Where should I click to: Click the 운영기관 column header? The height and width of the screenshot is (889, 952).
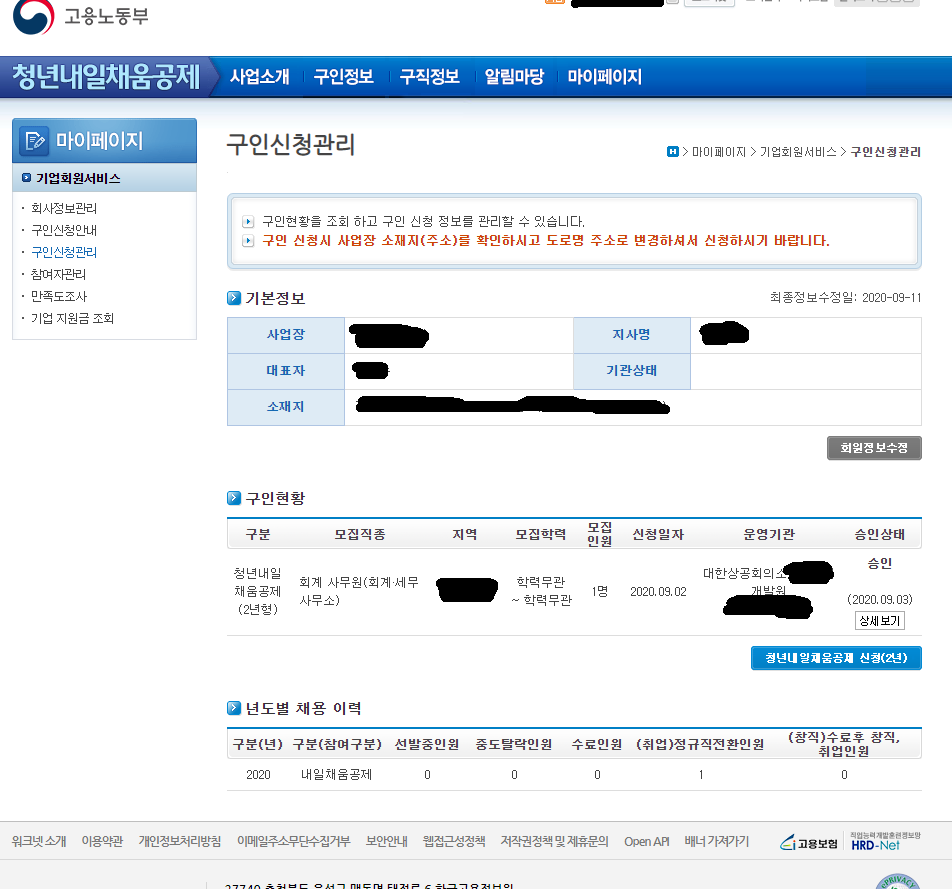(769, 534)
